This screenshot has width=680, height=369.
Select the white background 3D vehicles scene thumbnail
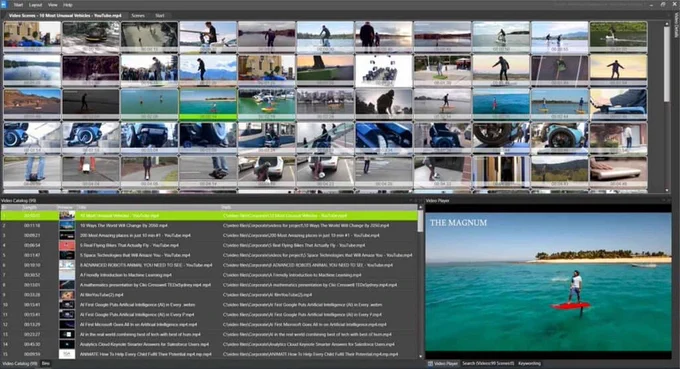[384, 71]
